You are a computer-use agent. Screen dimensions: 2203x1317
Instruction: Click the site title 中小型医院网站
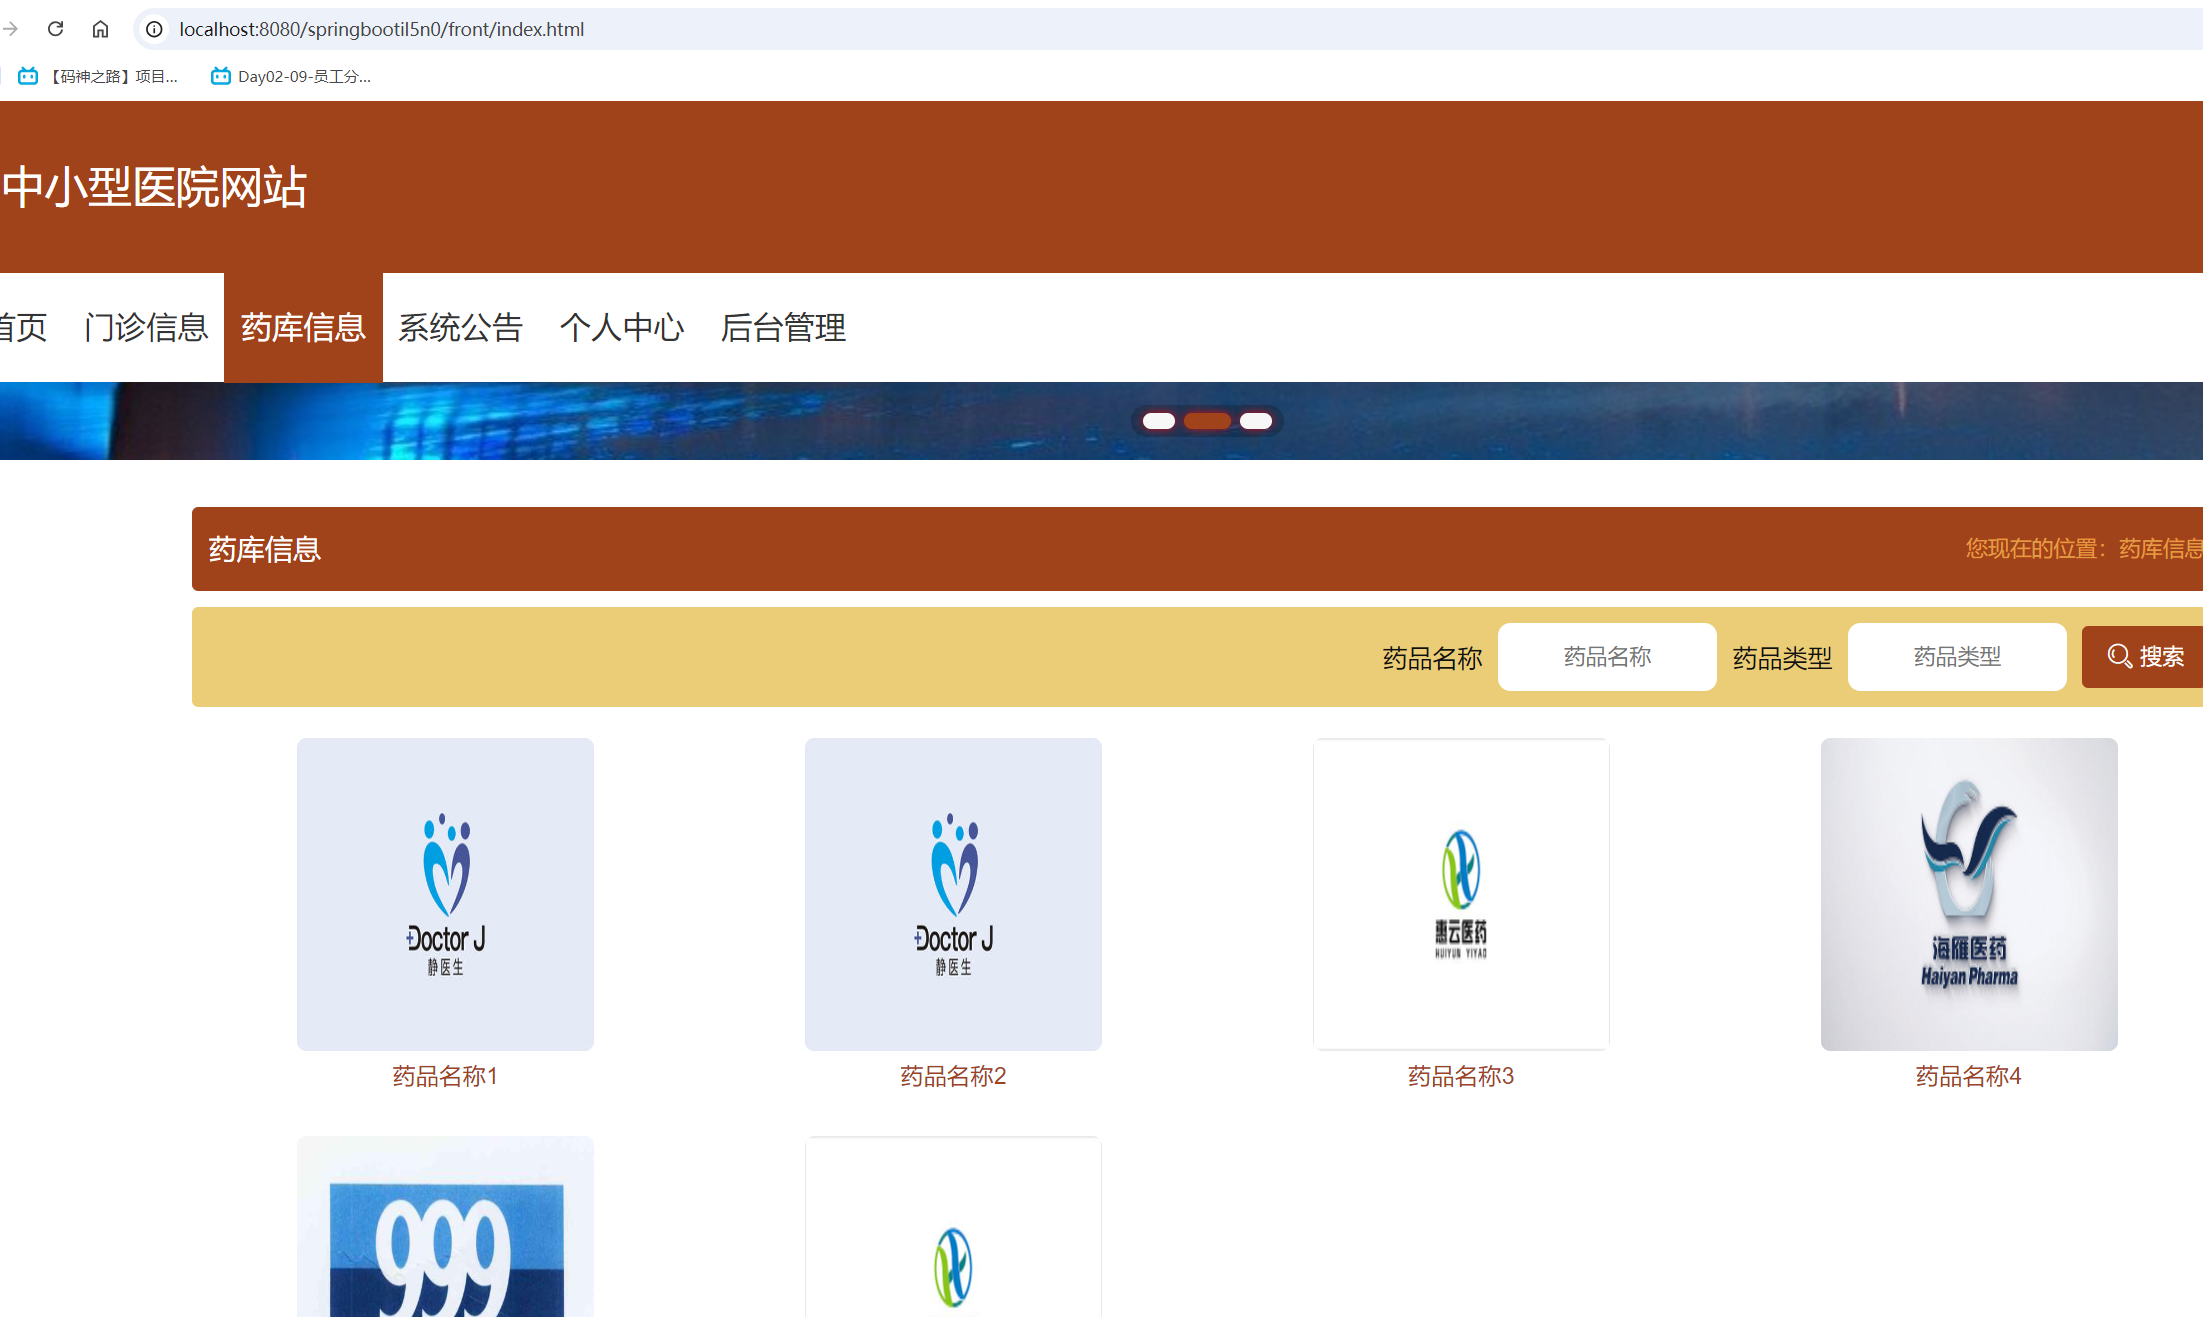click(x=154, y=188)
